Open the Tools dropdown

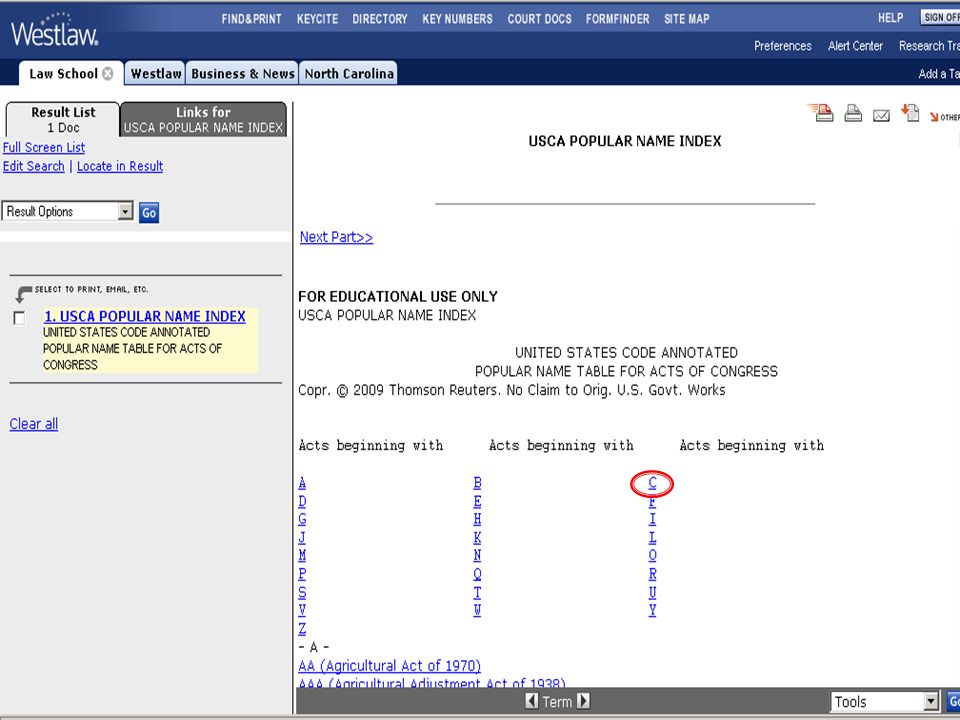click(885, 702)
